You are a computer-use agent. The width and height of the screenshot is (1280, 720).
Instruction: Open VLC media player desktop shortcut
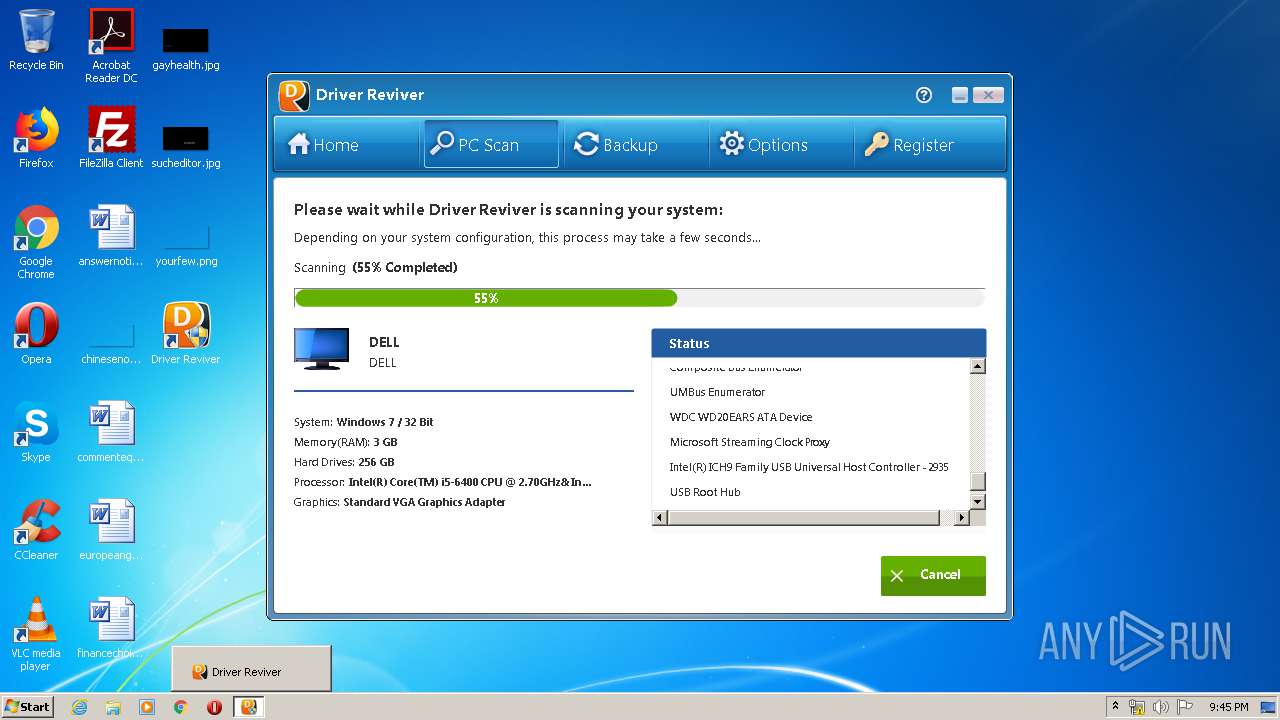[x=36, y=634]
